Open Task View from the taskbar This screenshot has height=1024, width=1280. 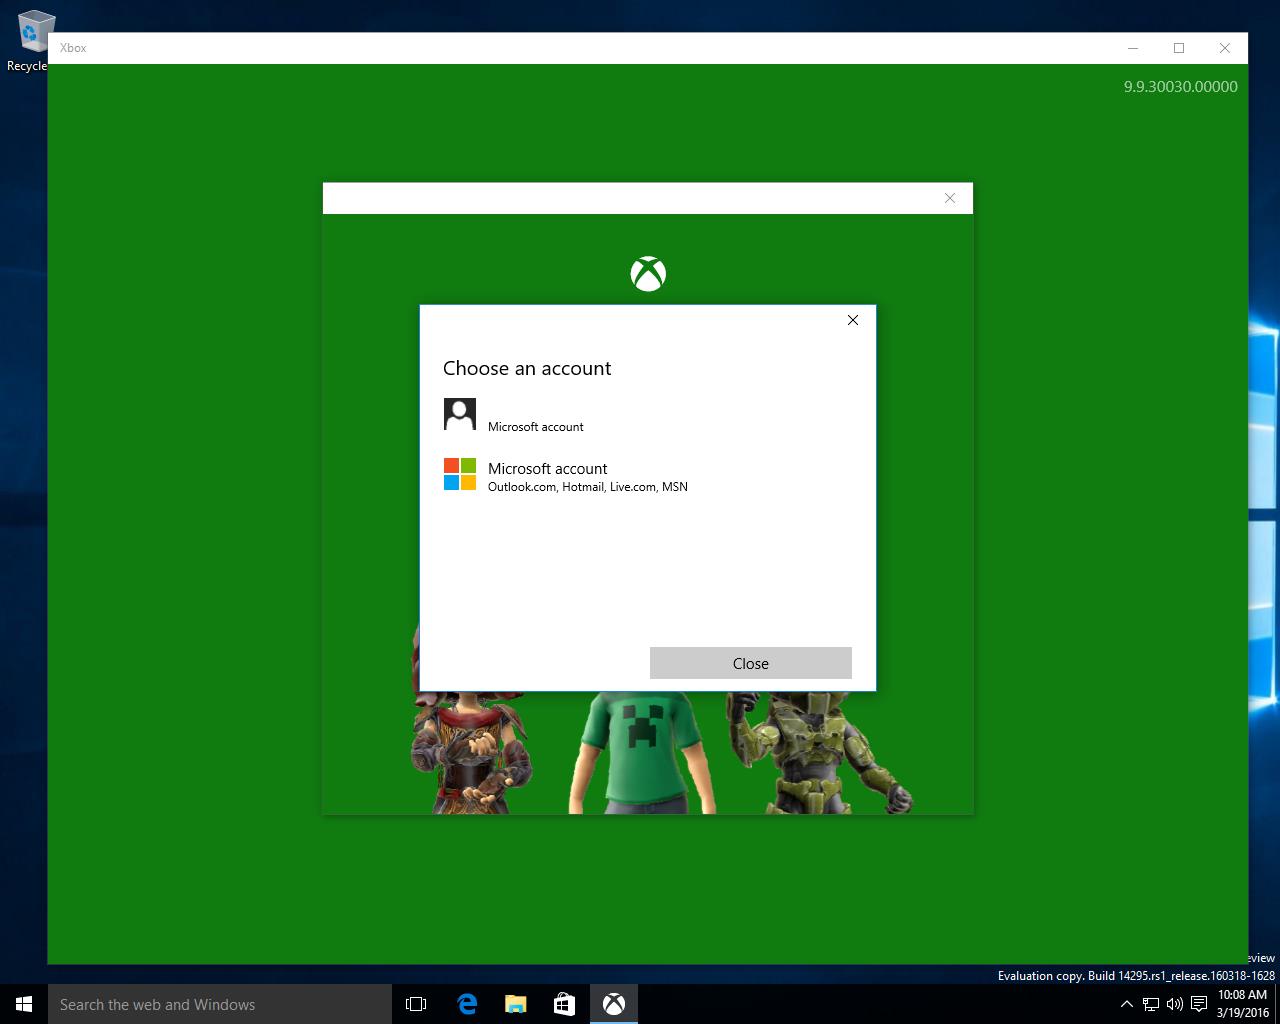click(416, 1004)
